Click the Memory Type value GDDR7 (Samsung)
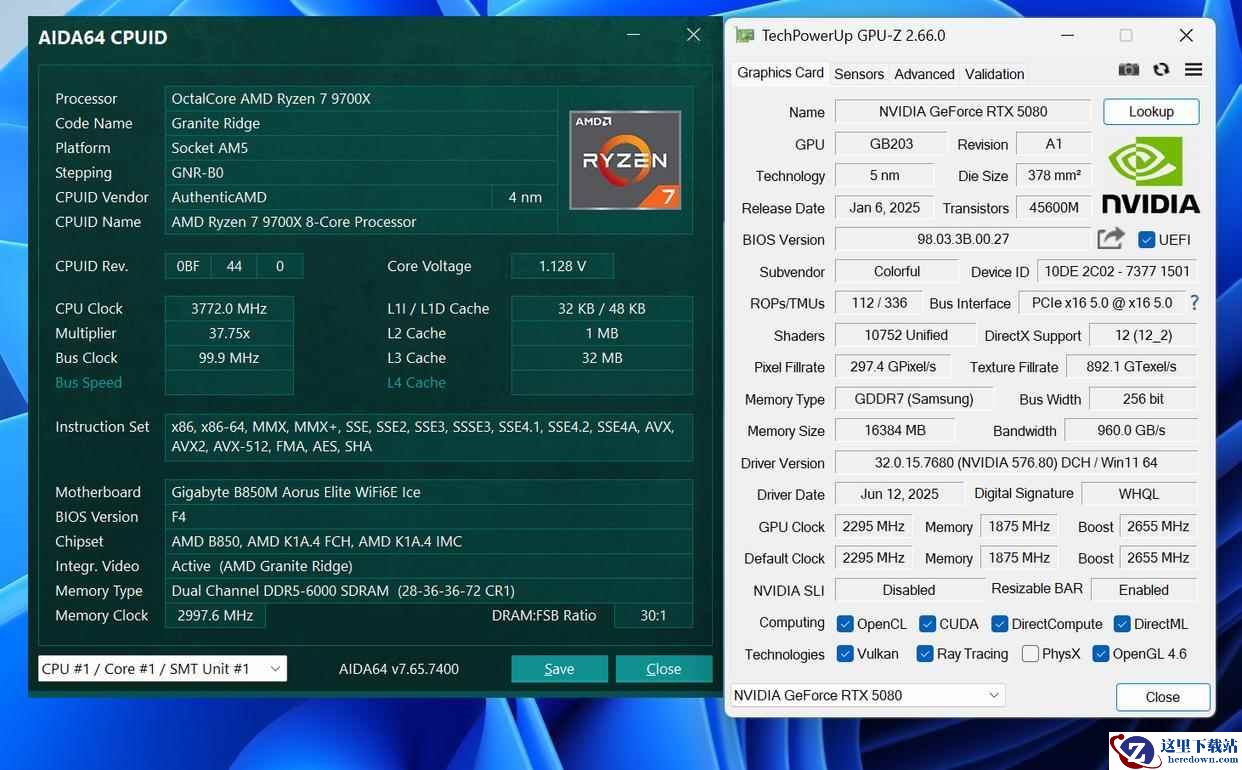The image size is (1242, 770). coord(914,399)
